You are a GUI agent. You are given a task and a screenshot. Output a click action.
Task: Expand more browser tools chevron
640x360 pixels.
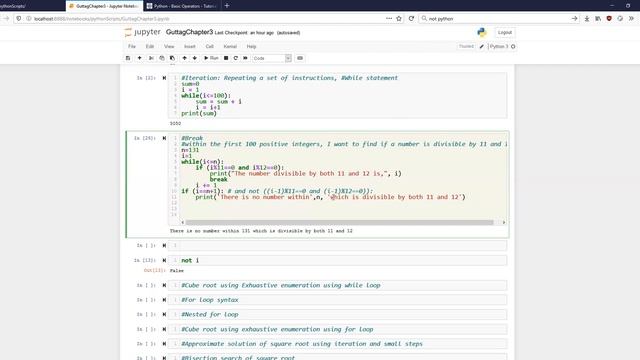tap(631, 19)
